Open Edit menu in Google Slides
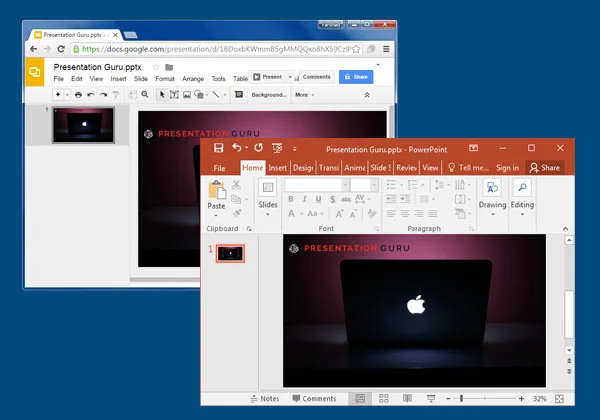 [77, 79]
